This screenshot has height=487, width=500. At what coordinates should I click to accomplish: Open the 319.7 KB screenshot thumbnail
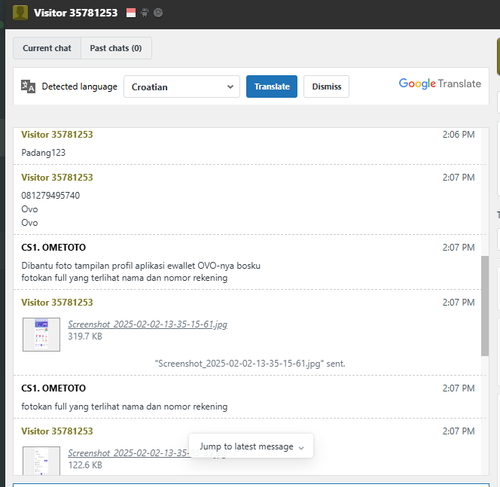point(41,334)
